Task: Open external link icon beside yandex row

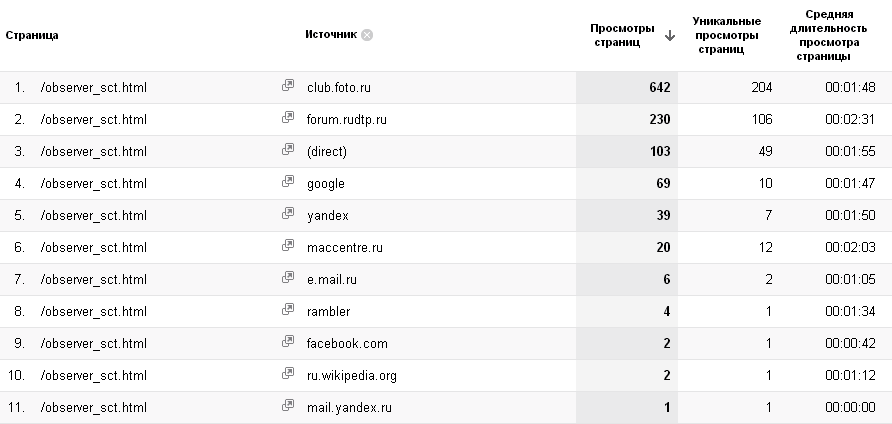Action: pyautogui.click(x=288, y=213)
